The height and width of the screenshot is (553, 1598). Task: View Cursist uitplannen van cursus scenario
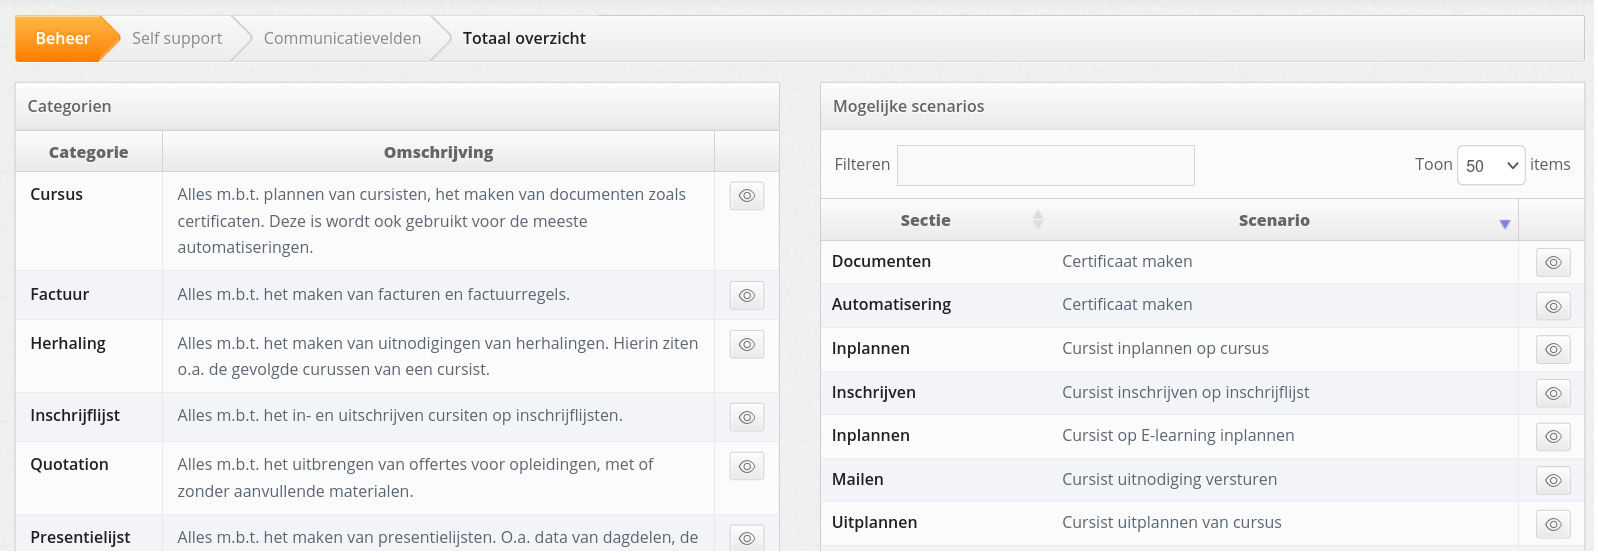pyautogui.click(x=1553, y=524)
